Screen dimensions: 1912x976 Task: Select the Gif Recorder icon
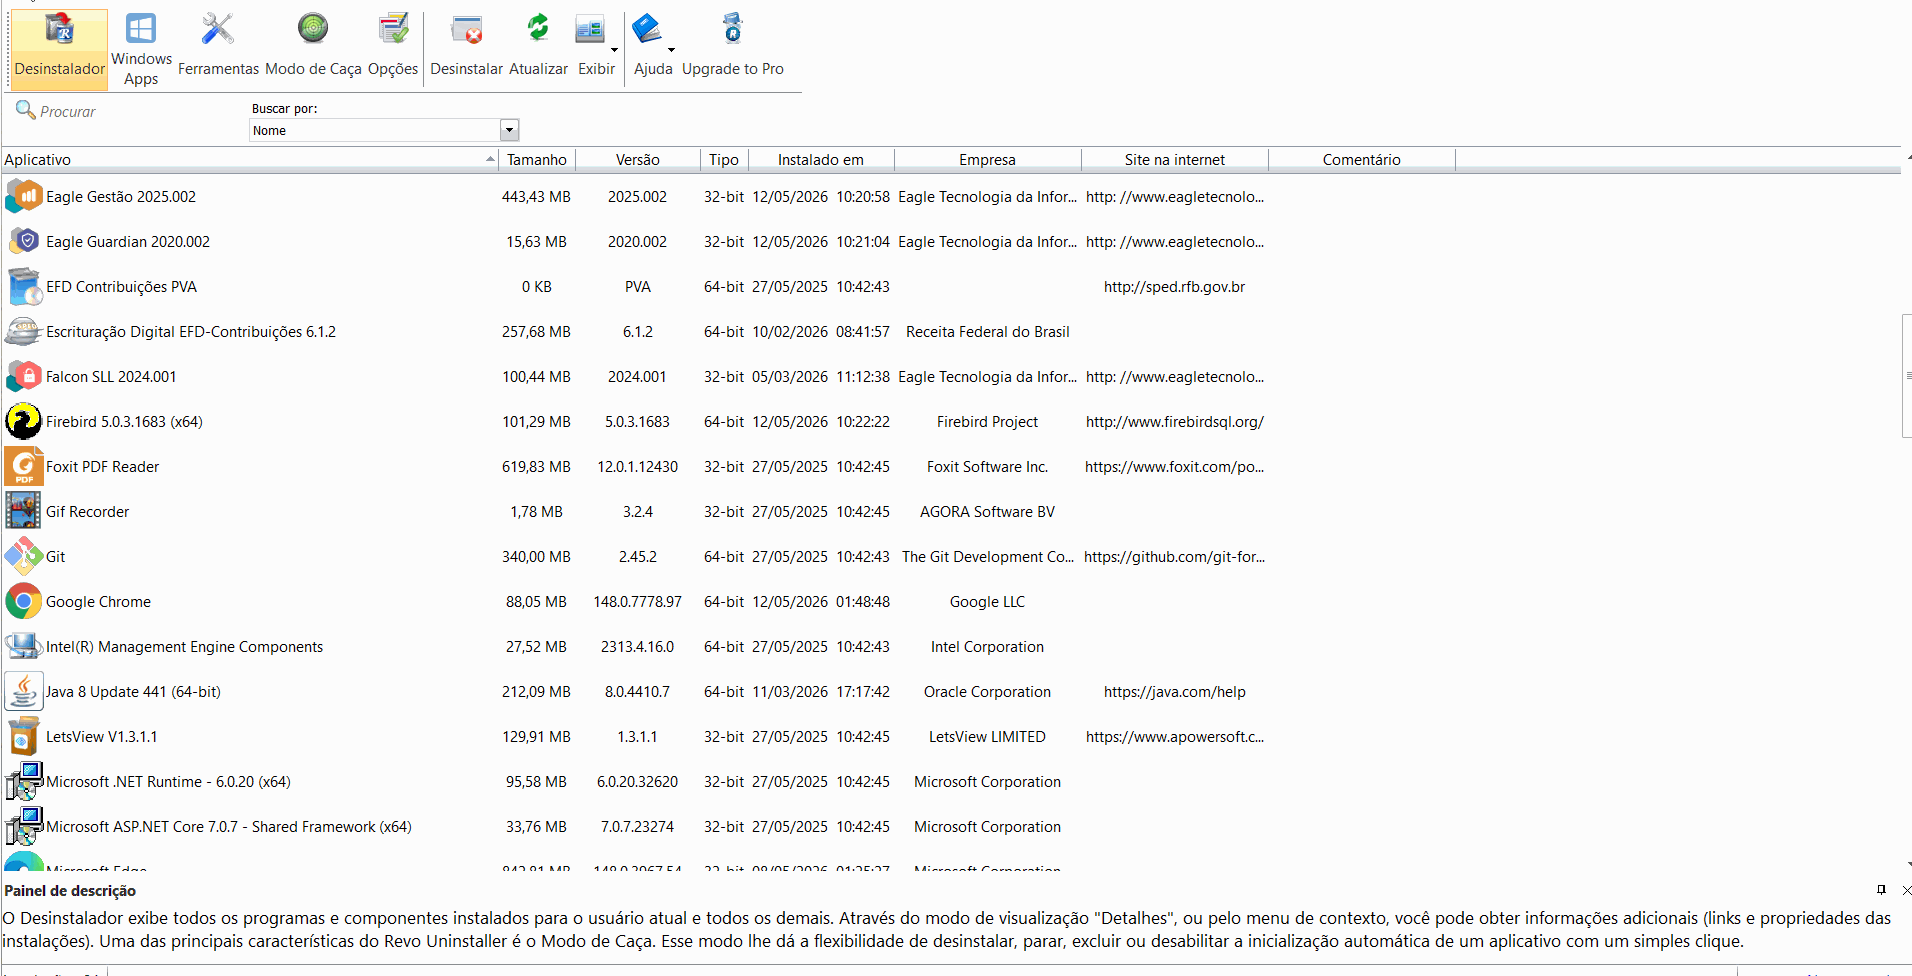(x=24, y=512)
